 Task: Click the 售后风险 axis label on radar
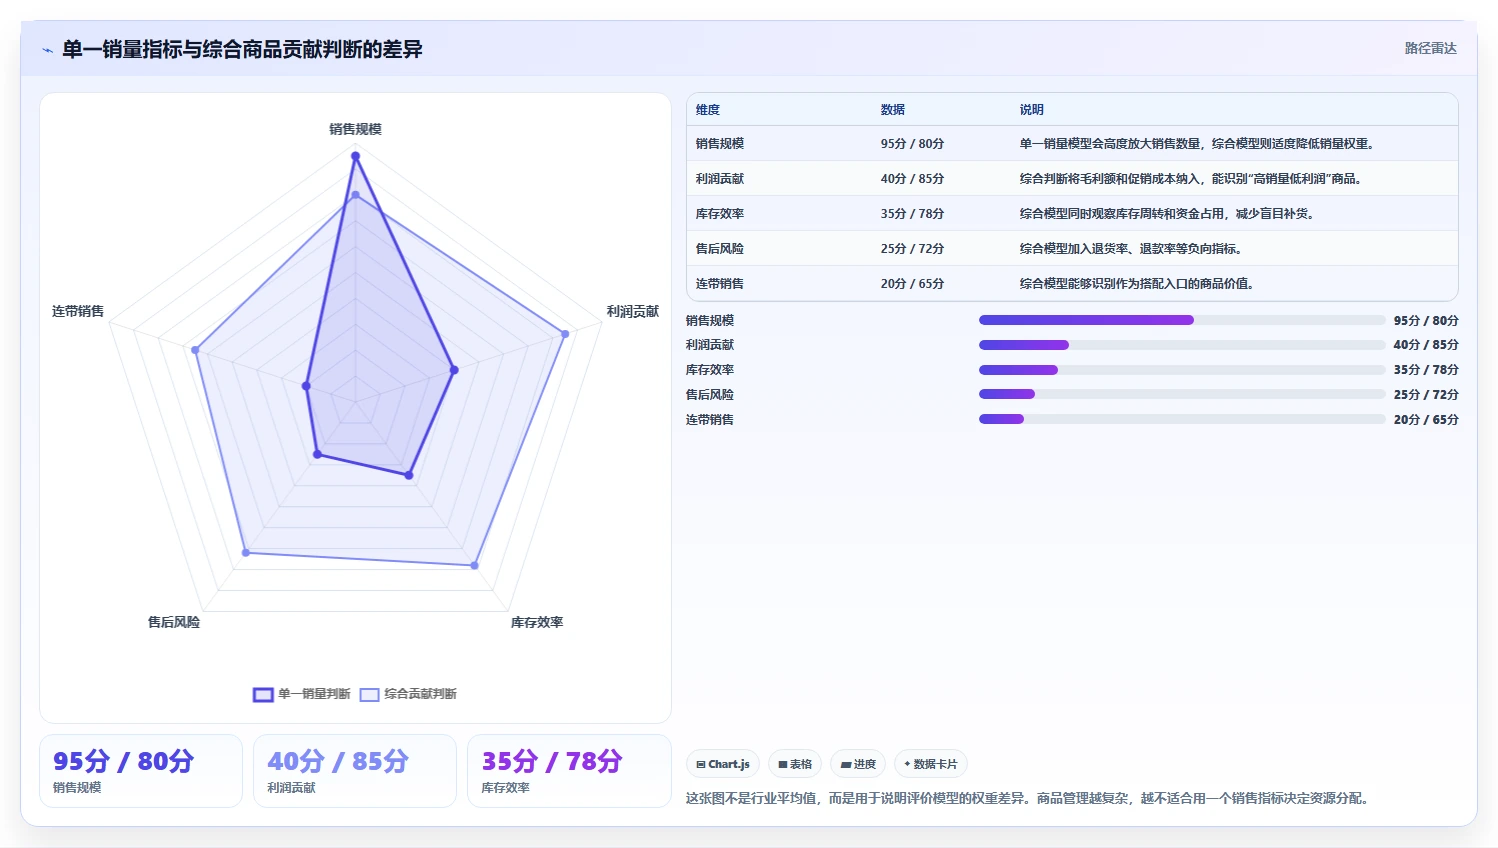coord(174,622)
